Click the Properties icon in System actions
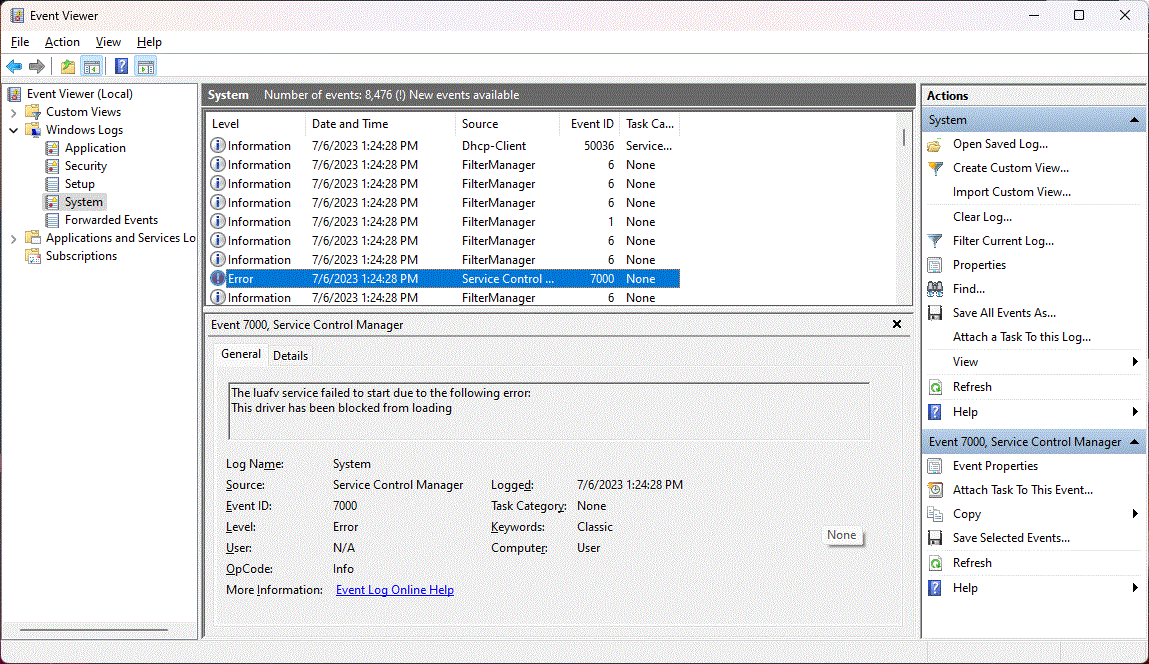 click(935, 265)
